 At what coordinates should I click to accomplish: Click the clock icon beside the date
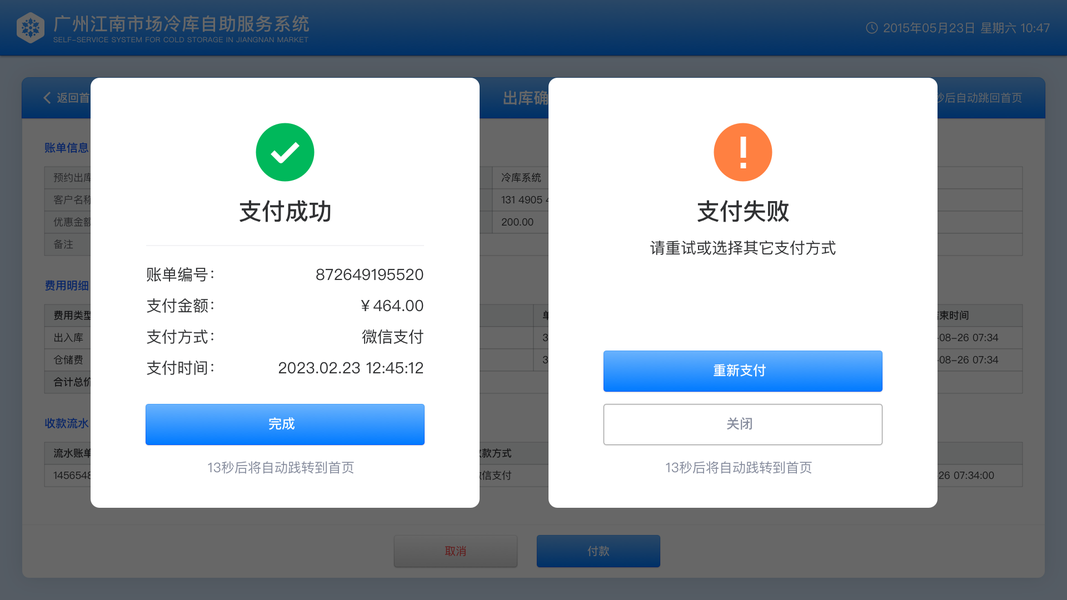tap(871, 28)
